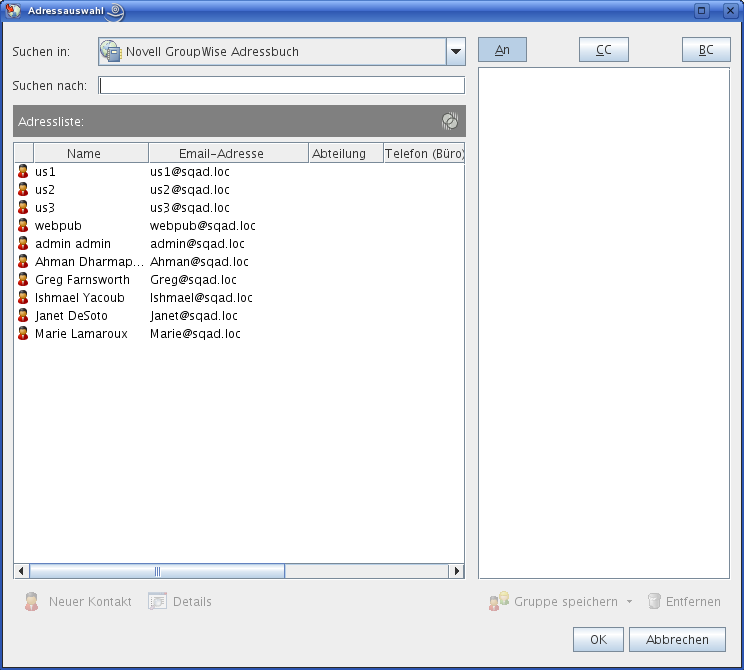The image size is (744, 670).
Task: Select the us1 name entry
Action: click(45, 172)
